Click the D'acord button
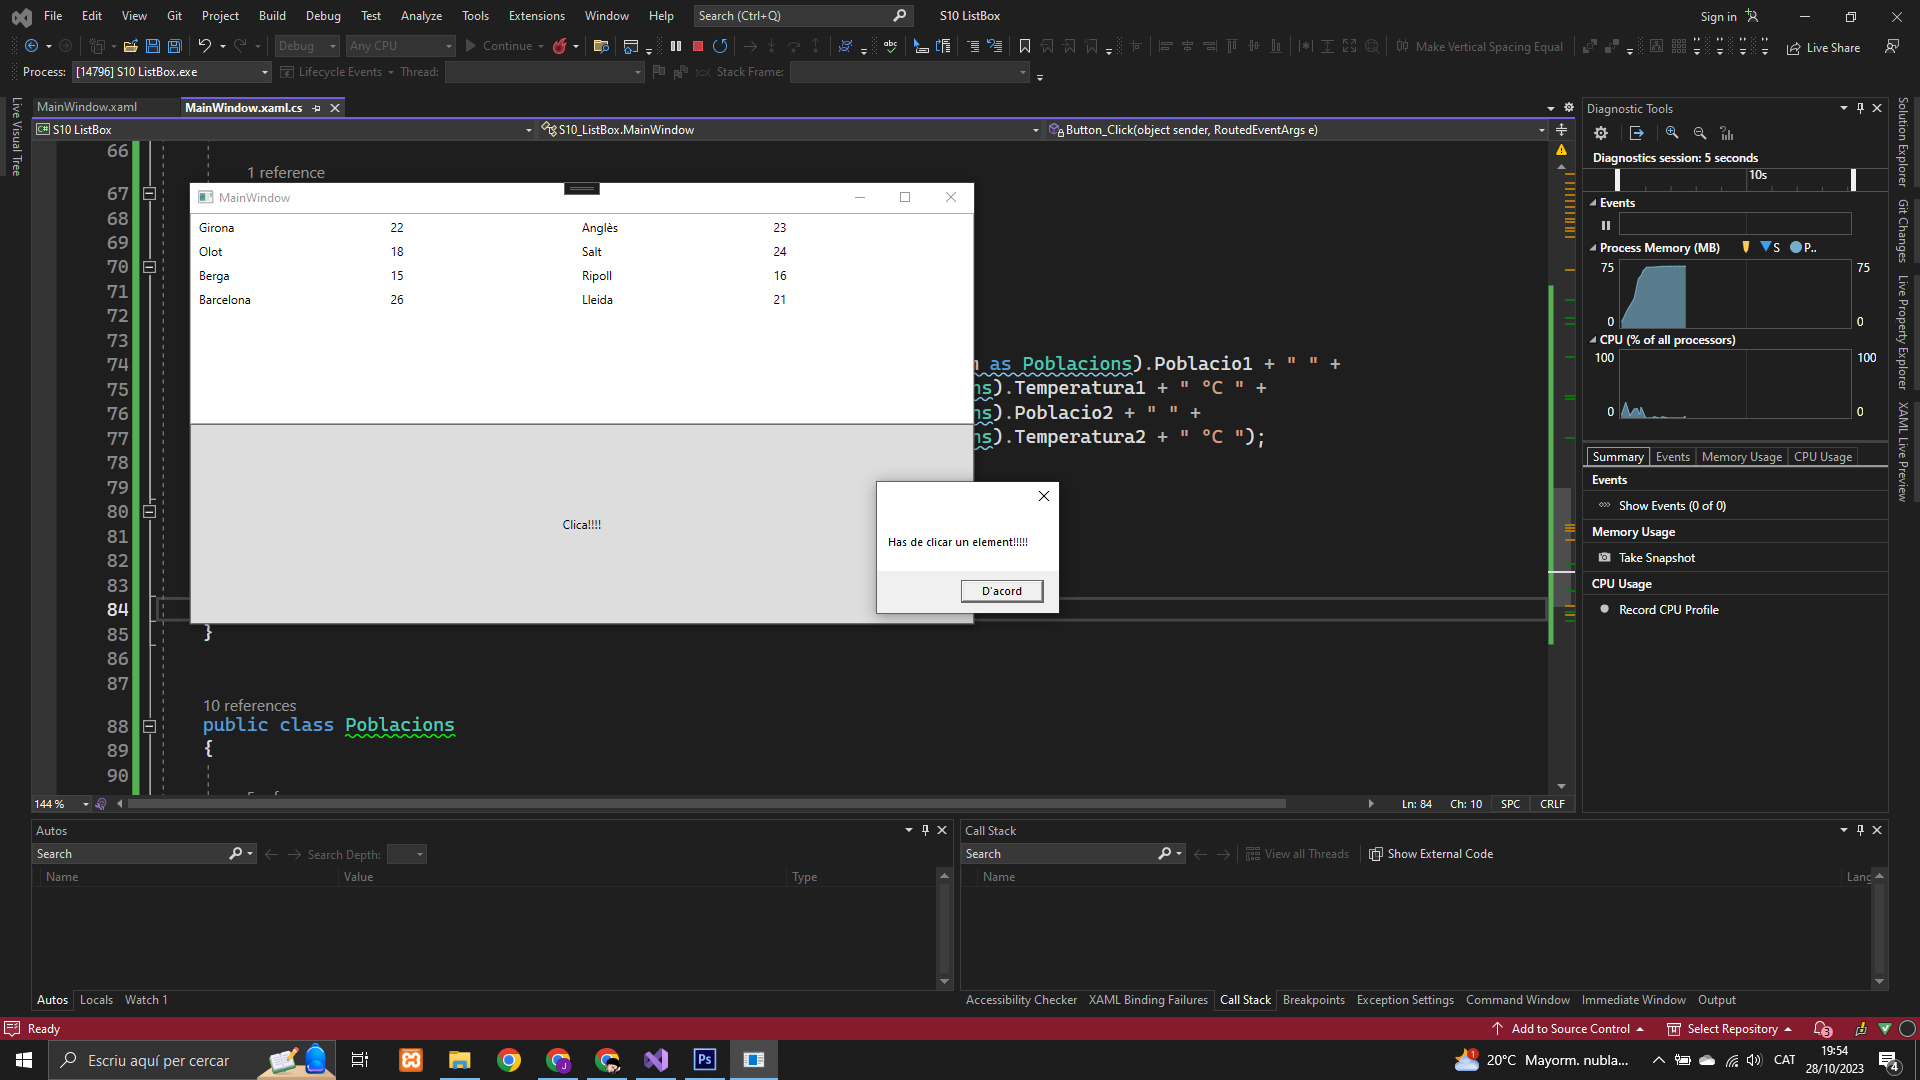 pos(1001,591)
